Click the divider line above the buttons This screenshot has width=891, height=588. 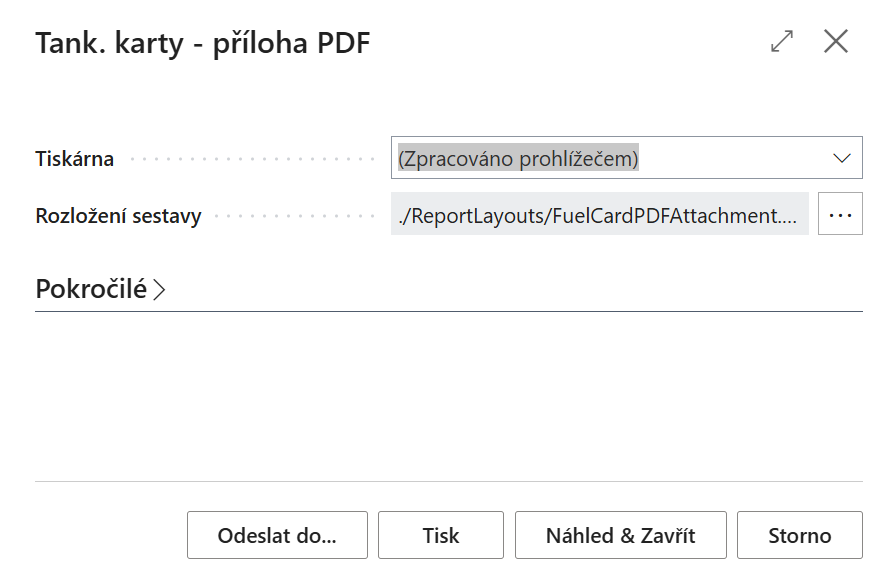[x=448, y=482]
